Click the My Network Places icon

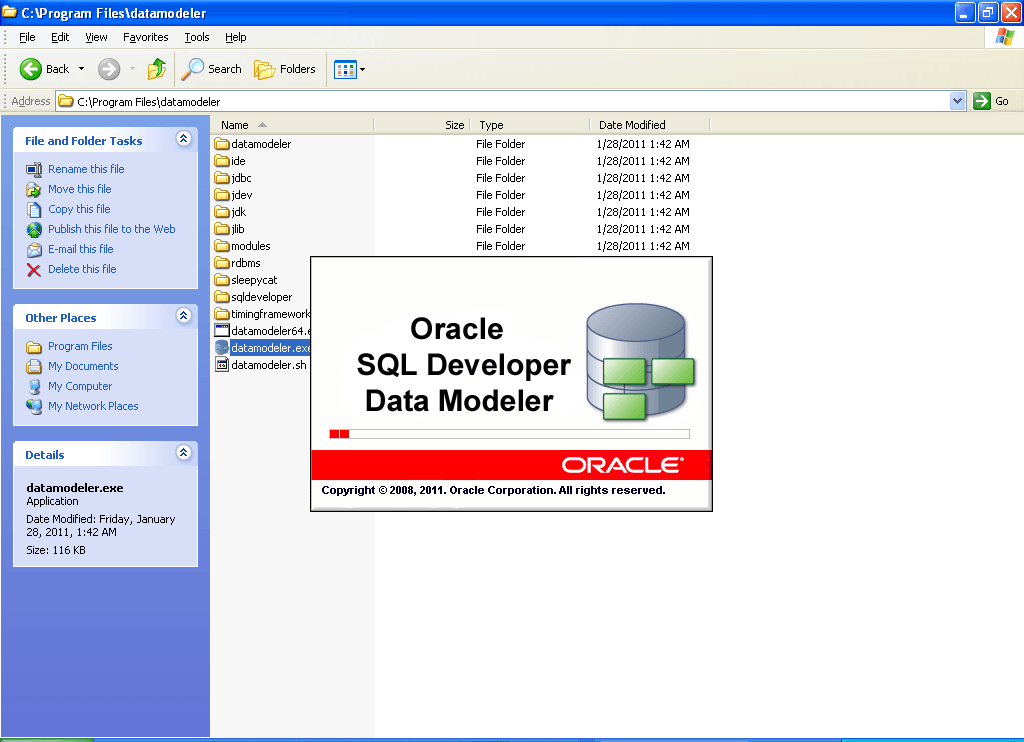(34, 406)
